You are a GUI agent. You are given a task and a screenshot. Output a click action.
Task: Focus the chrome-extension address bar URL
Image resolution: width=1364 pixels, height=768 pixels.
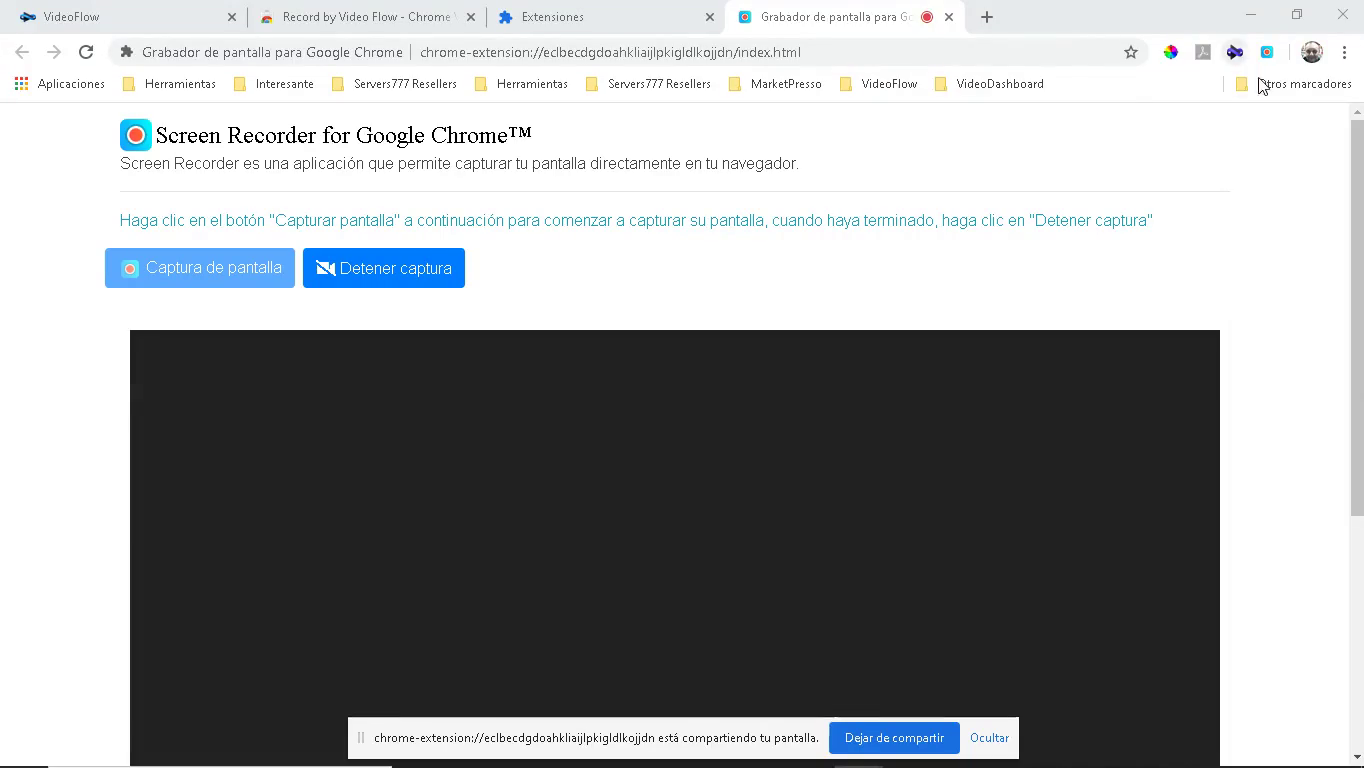610,52
